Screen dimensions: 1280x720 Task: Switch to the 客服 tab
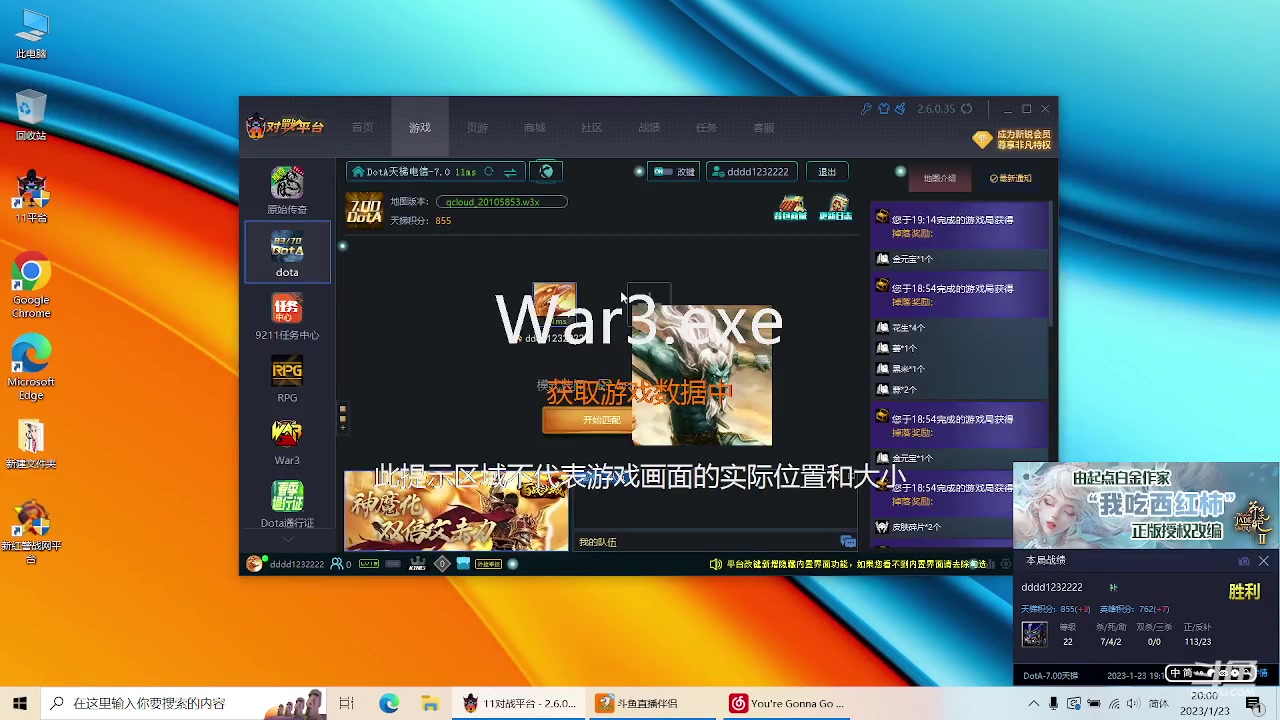click(x=764, y=128)
